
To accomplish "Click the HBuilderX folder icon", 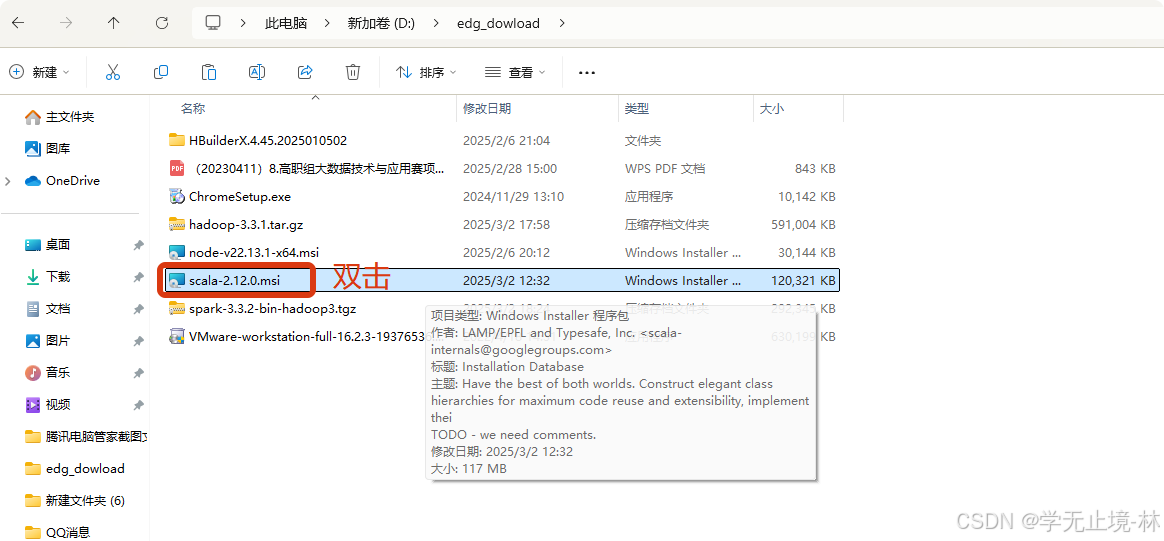I will (x=177, y=140).
